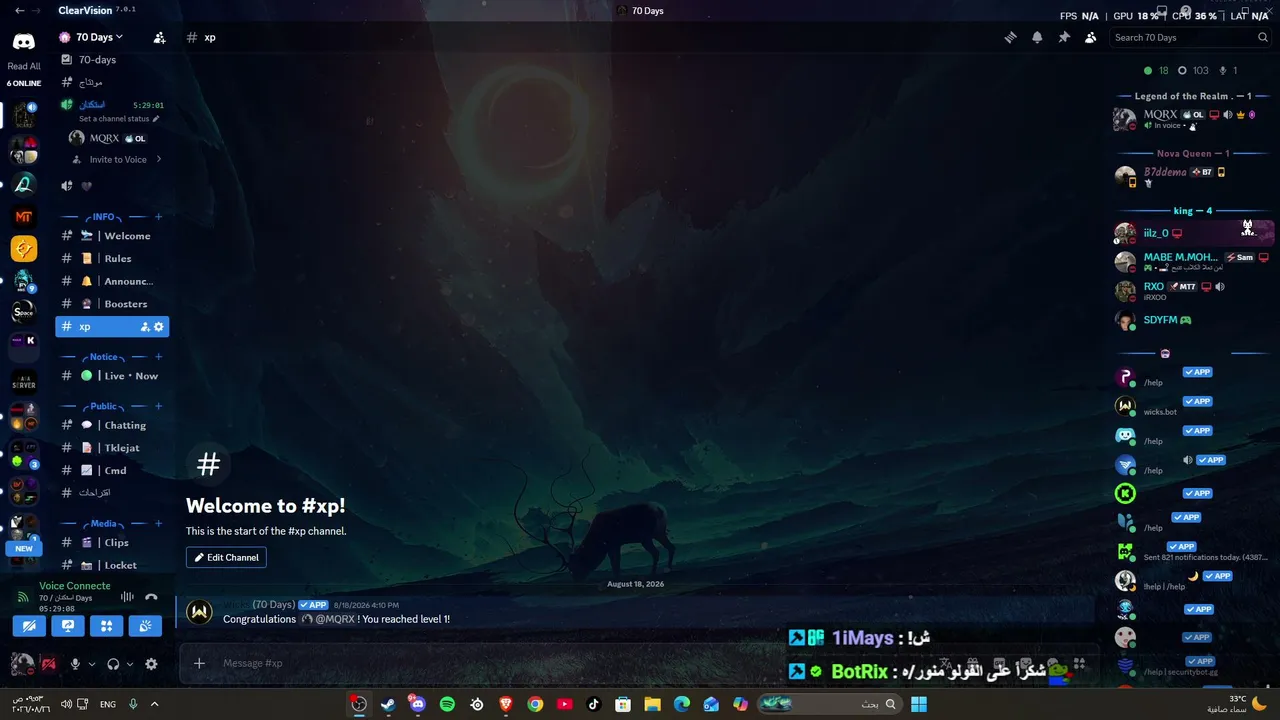Screen dimensions: 1280x720
Task: Open the Tklejat channel
Action: point(112,448)
